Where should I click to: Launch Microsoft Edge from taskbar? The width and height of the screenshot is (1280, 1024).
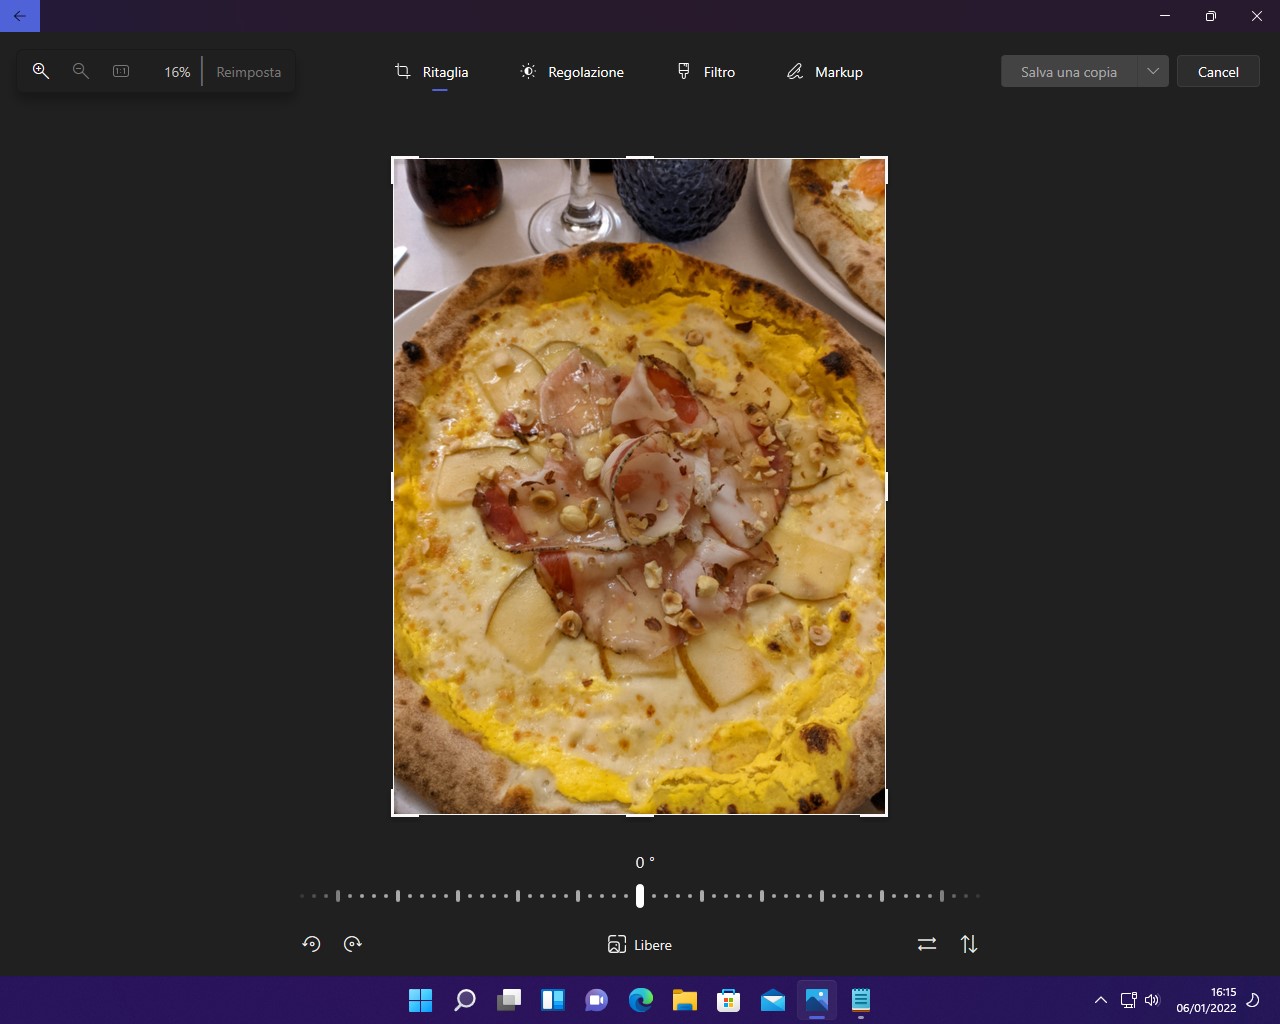coord(641,1000)
